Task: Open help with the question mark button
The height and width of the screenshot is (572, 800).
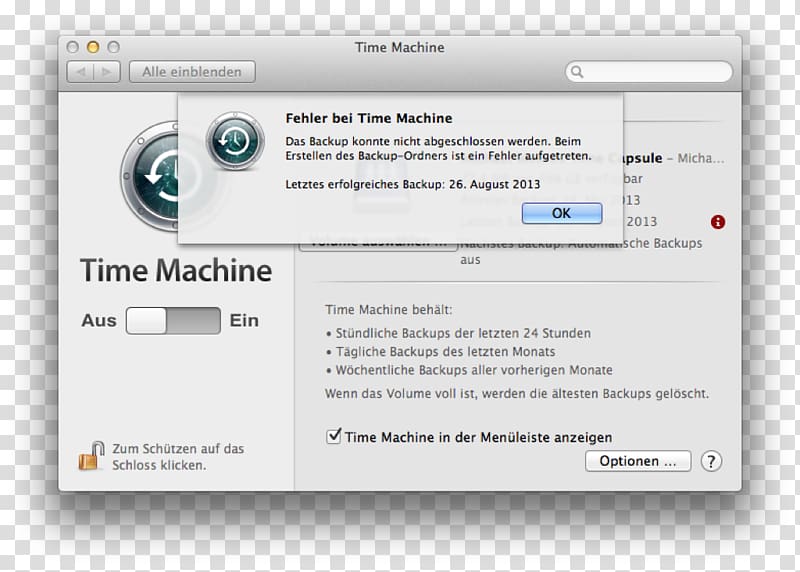Action: click(711, 461)
